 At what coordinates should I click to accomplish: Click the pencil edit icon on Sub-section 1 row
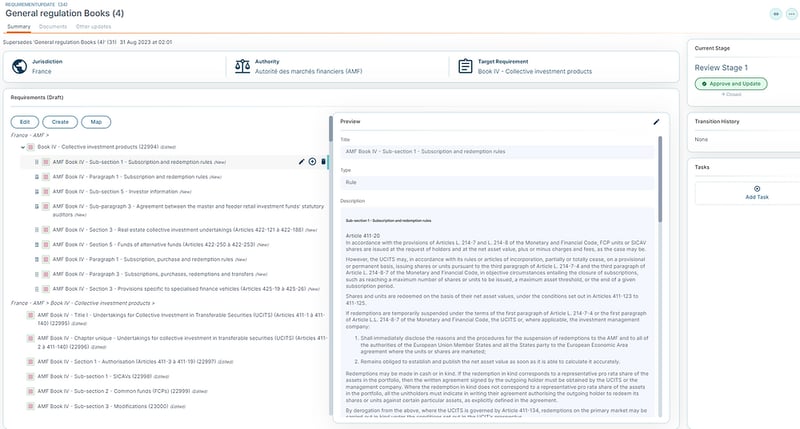[x=301, y=162]
